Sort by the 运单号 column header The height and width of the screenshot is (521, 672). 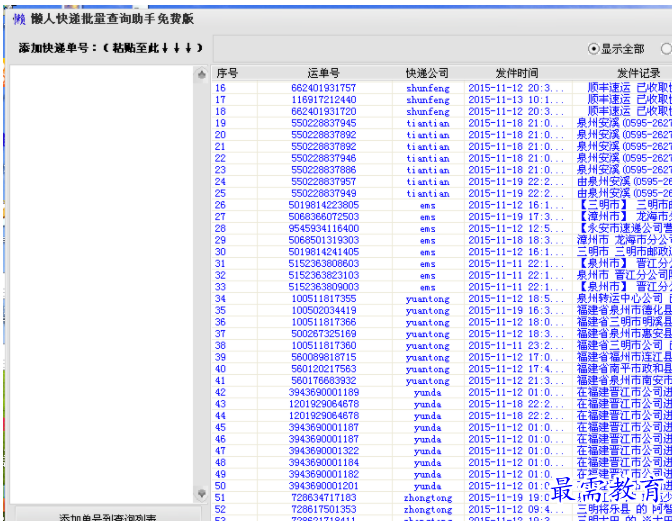[324, 73]
